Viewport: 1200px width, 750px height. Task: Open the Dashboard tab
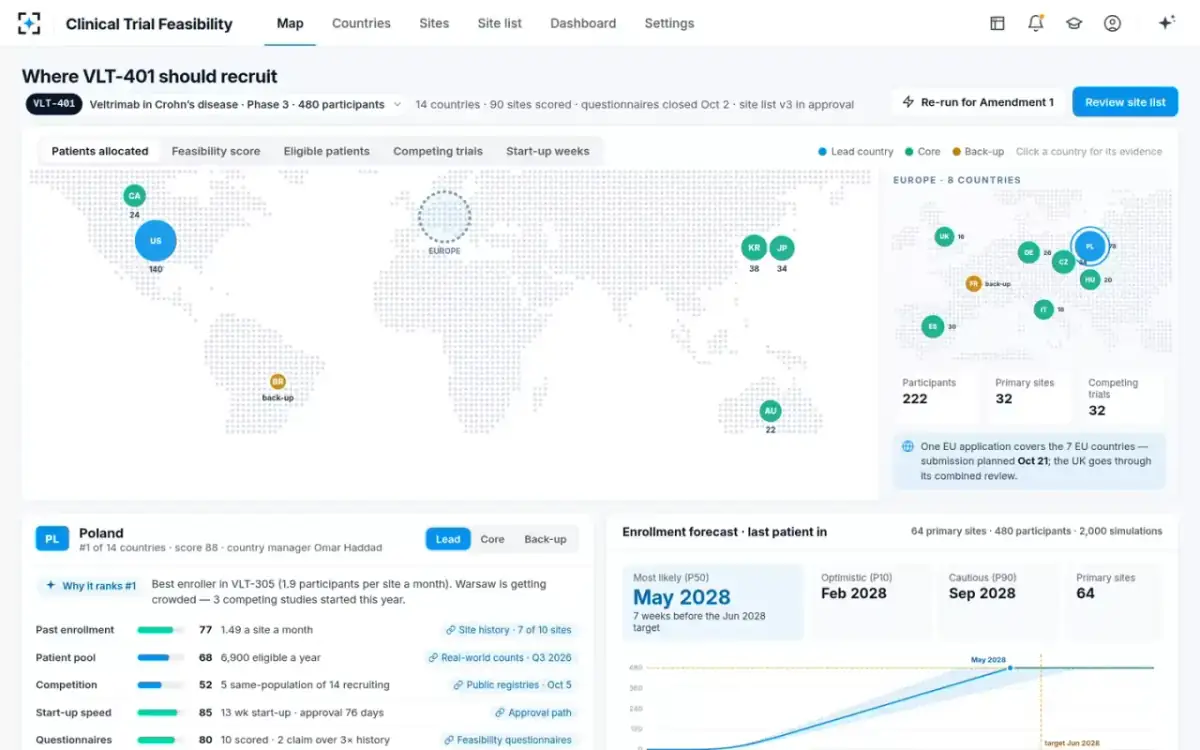583,23
